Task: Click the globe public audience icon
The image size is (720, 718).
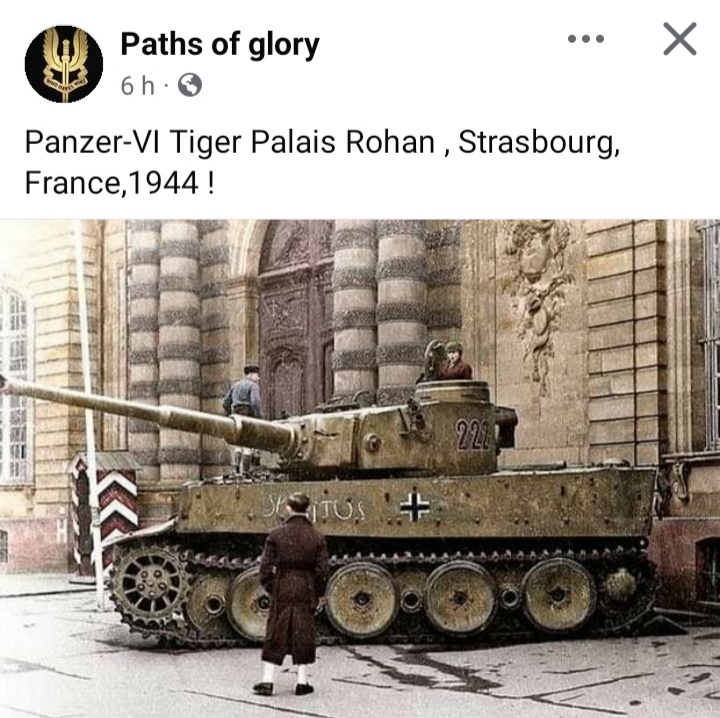Action: [x=190, y=85]
